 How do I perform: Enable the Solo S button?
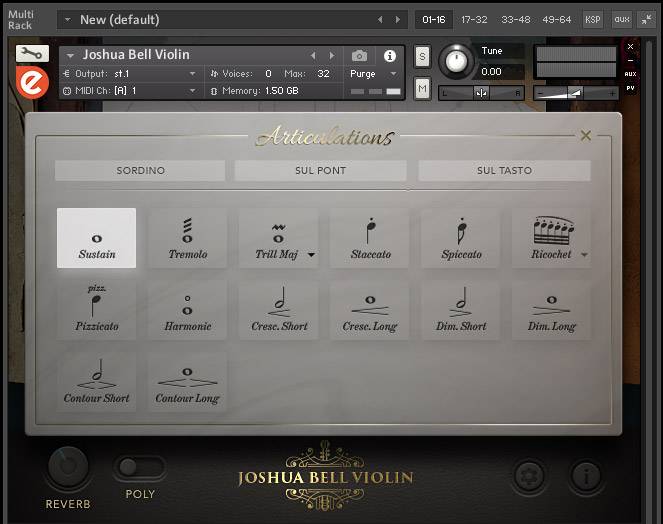[x=422, y=56]
